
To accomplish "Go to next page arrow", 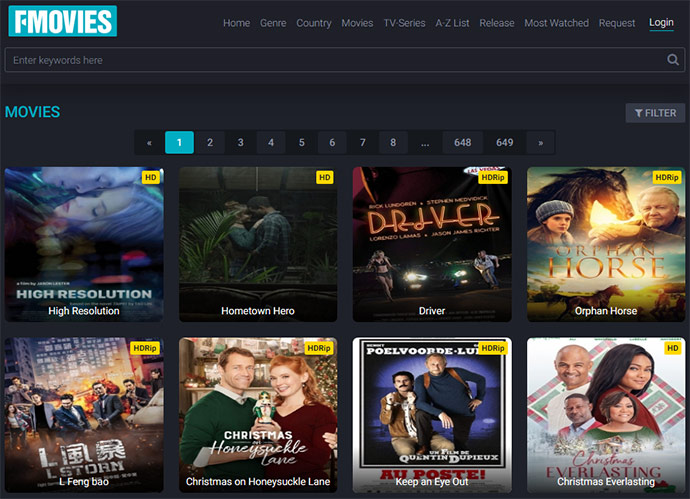I will 540,143.
